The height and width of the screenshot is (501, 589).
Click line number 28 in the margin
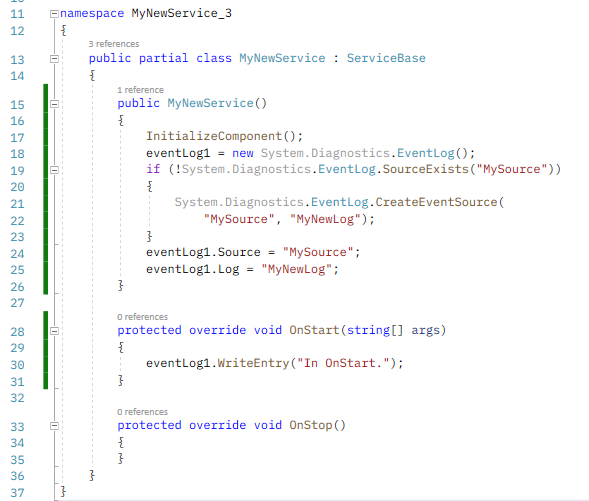(17, 332)
